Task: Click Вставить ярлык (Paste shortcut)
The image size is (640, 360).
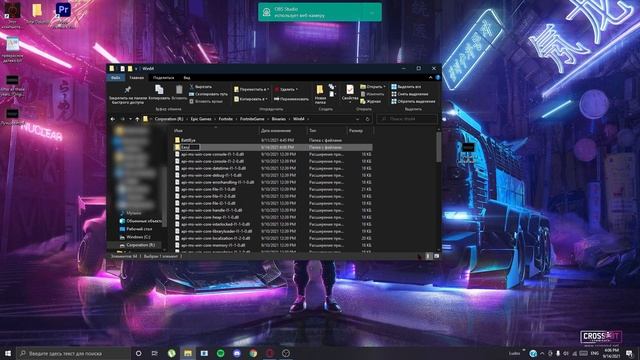Action: click(206, 101)
